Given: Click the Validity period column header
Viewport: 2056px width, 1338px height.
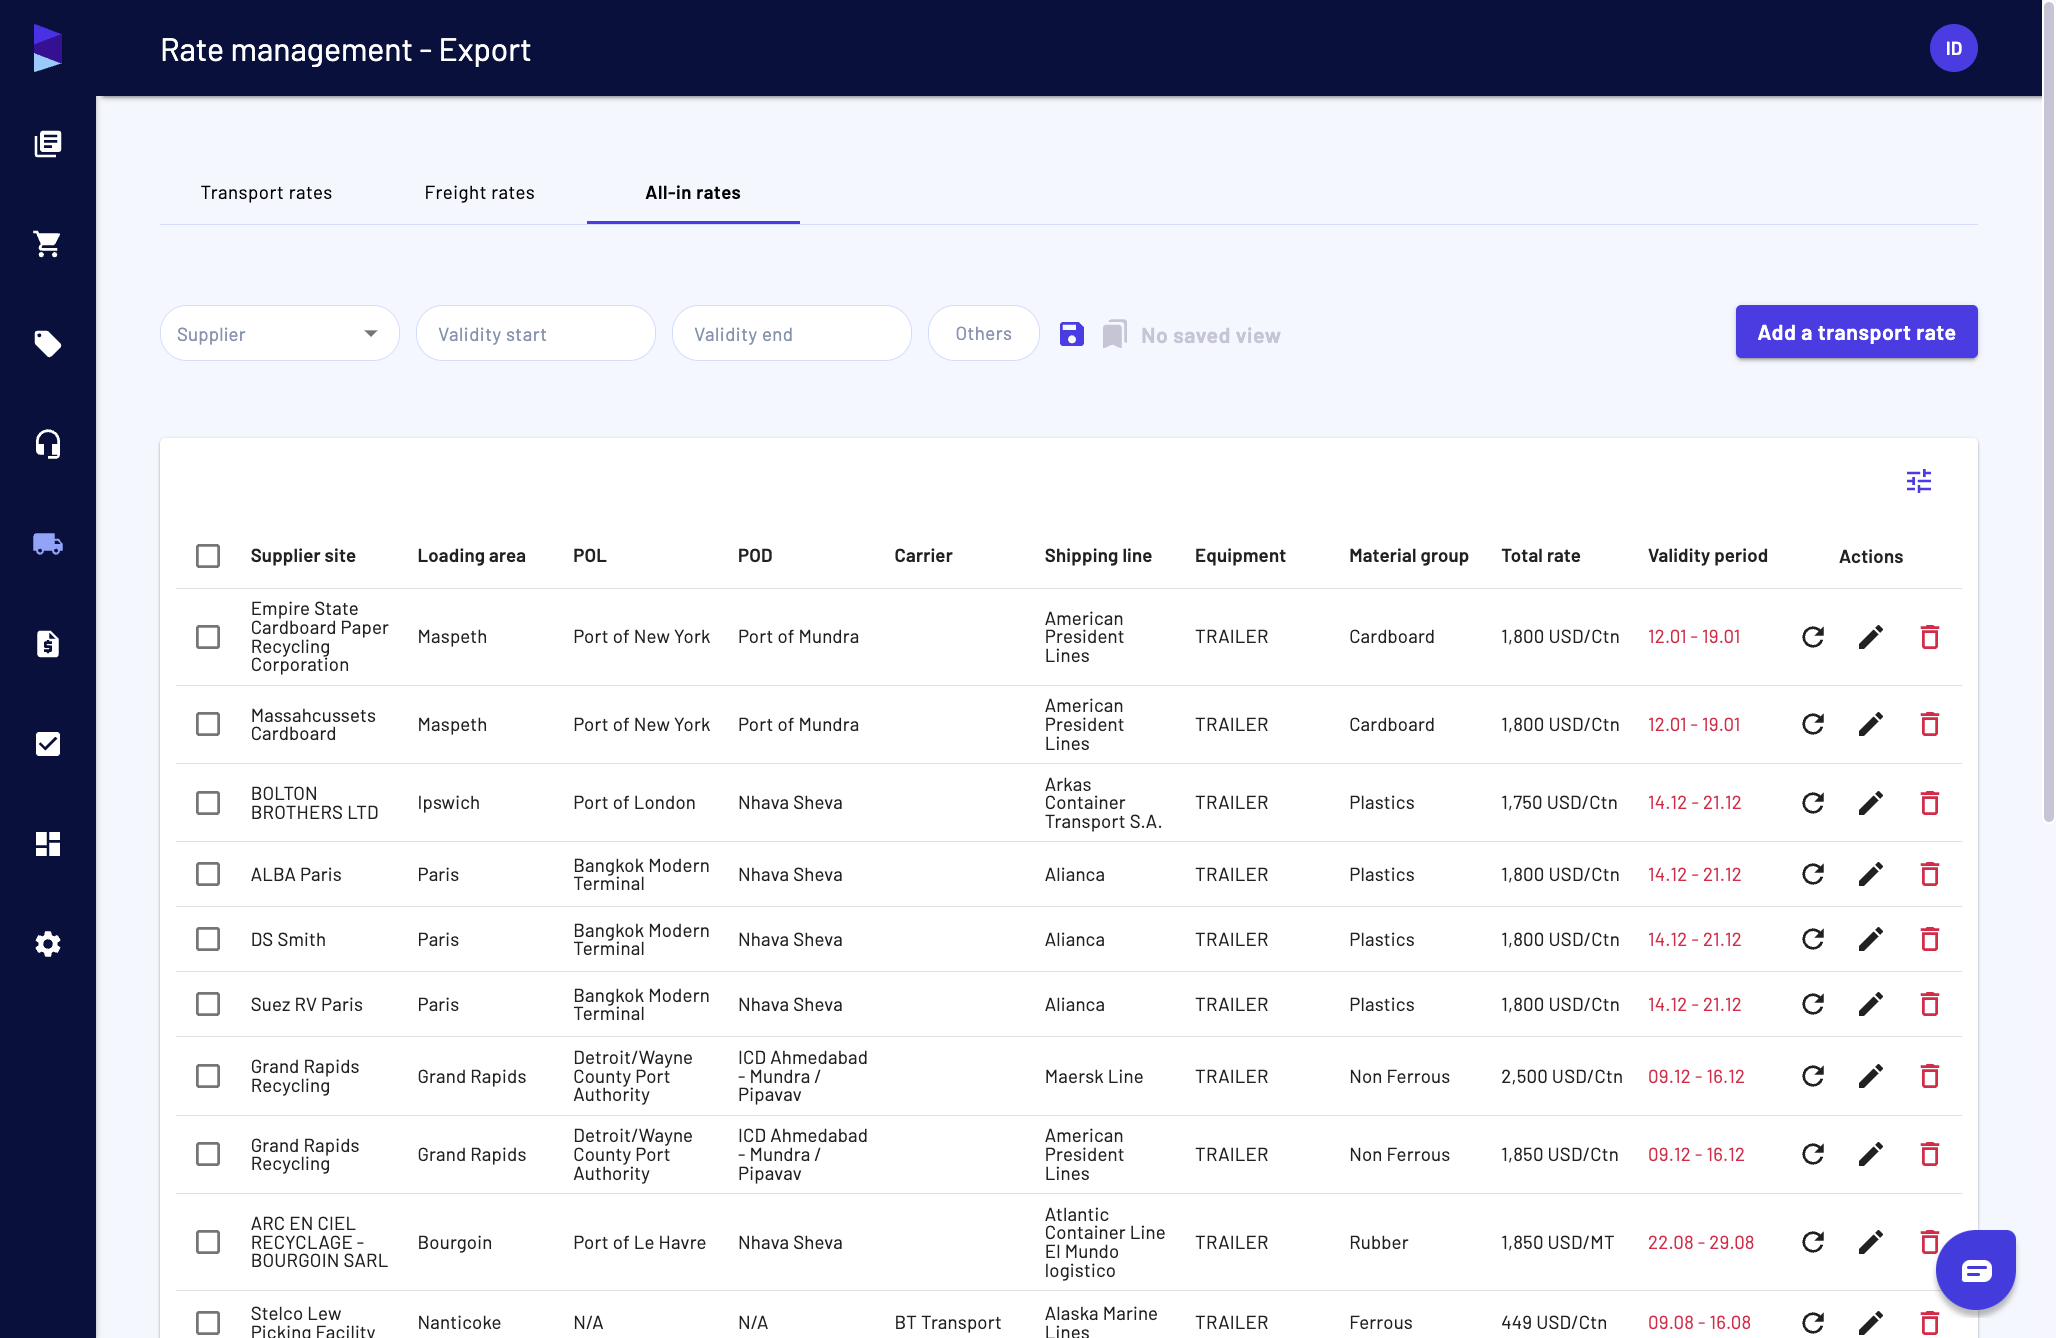Looking at the screenshot, I should click(1708, 556).
